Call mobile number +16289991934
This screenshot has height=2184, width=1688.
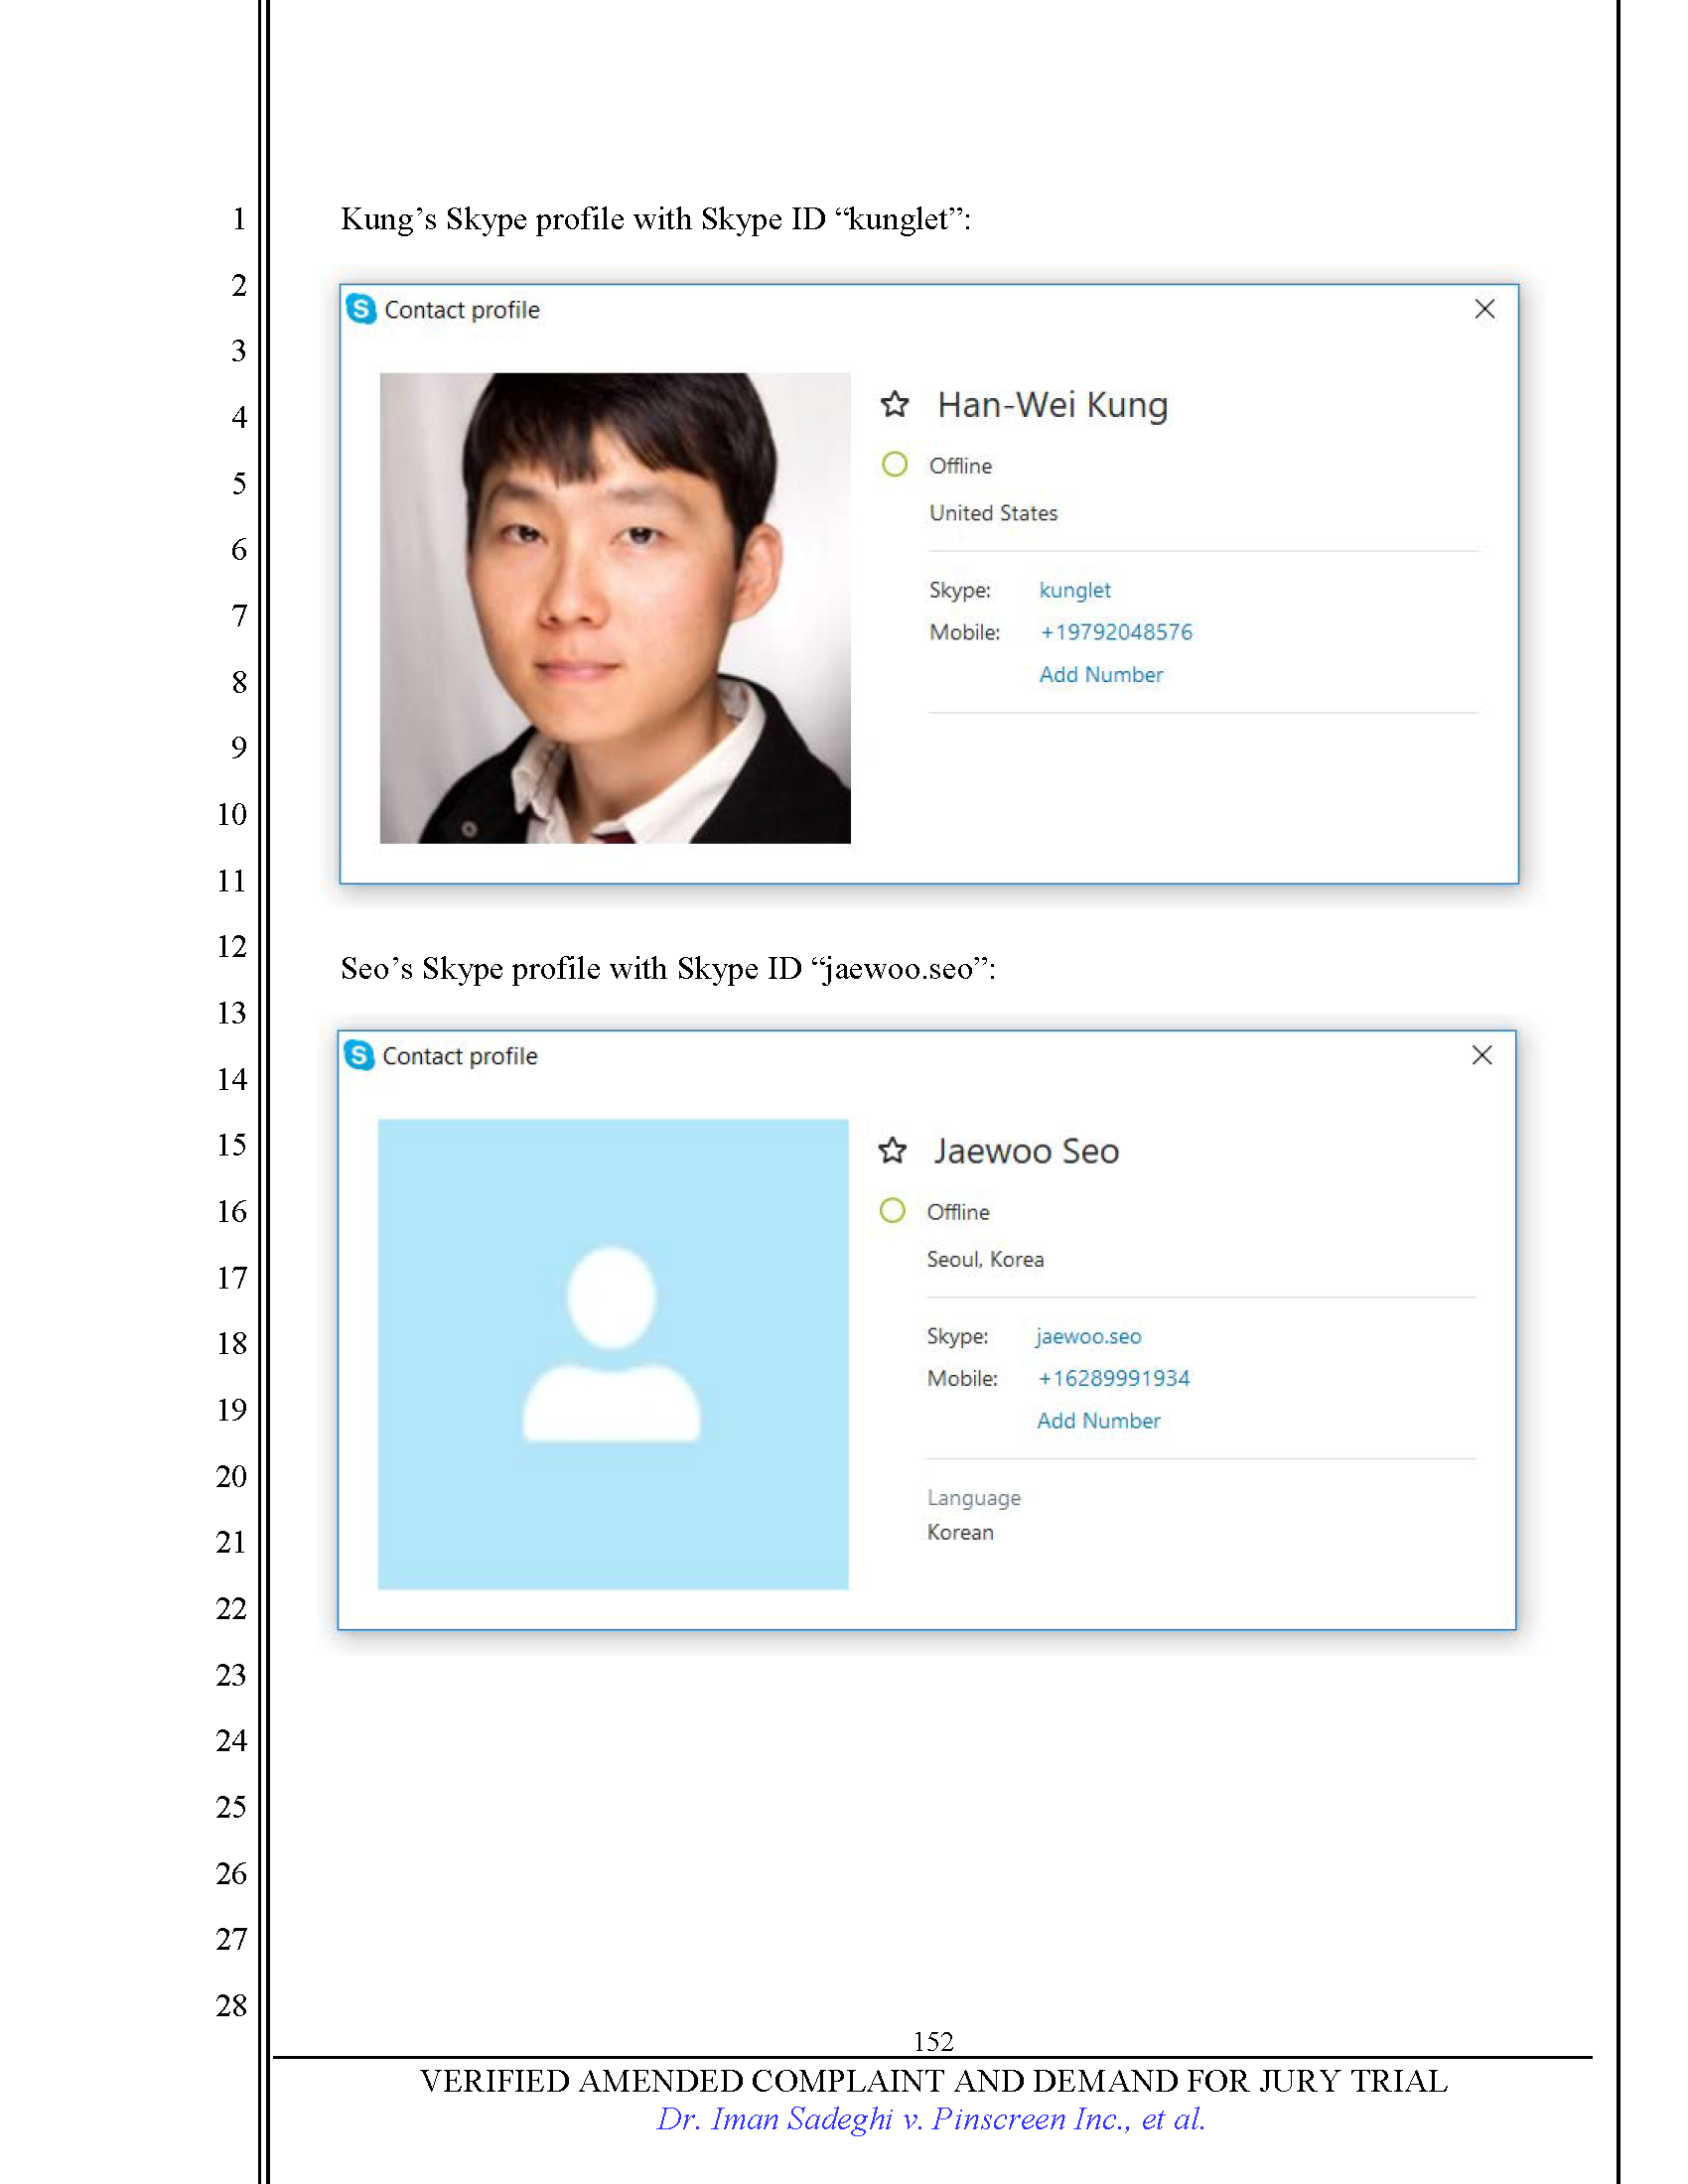pos(1113,1378)
